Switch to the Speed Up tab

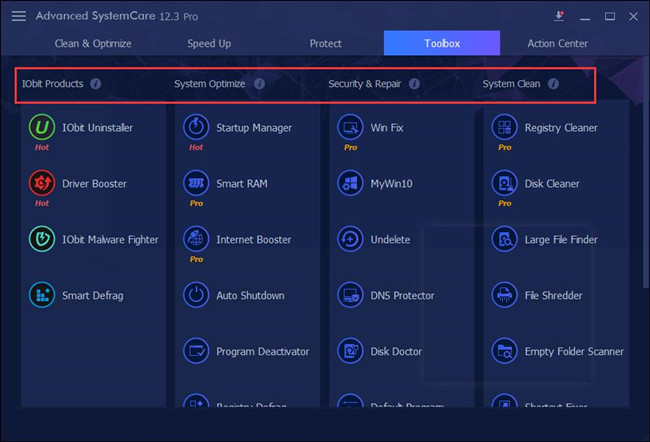pyautogui.click(x=209, y=44)
